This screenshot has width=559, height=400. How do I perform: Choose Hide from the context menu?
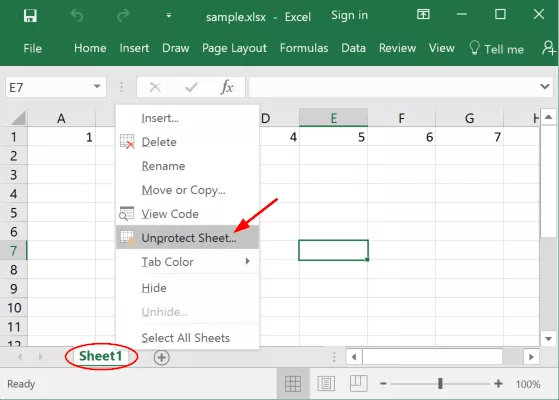point(188,288)
